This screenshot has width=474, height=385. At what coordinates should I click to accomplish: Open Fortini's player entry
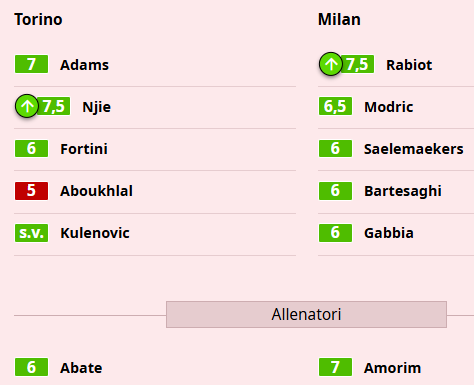[x=84, y=149]
